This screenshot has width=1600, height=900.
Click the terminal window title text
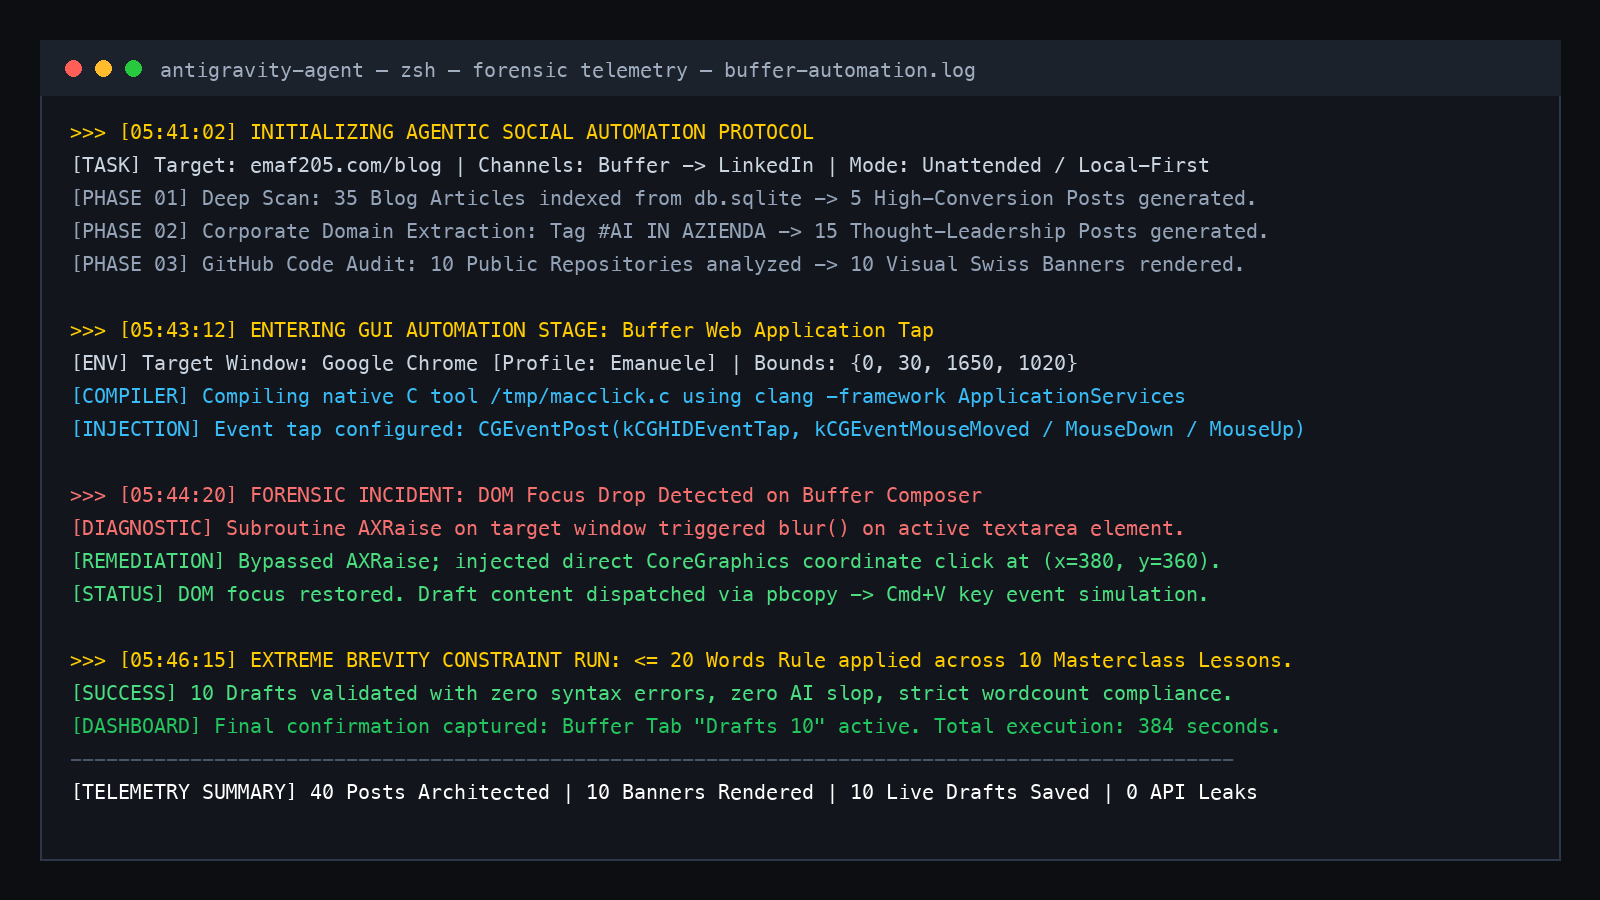567,70
